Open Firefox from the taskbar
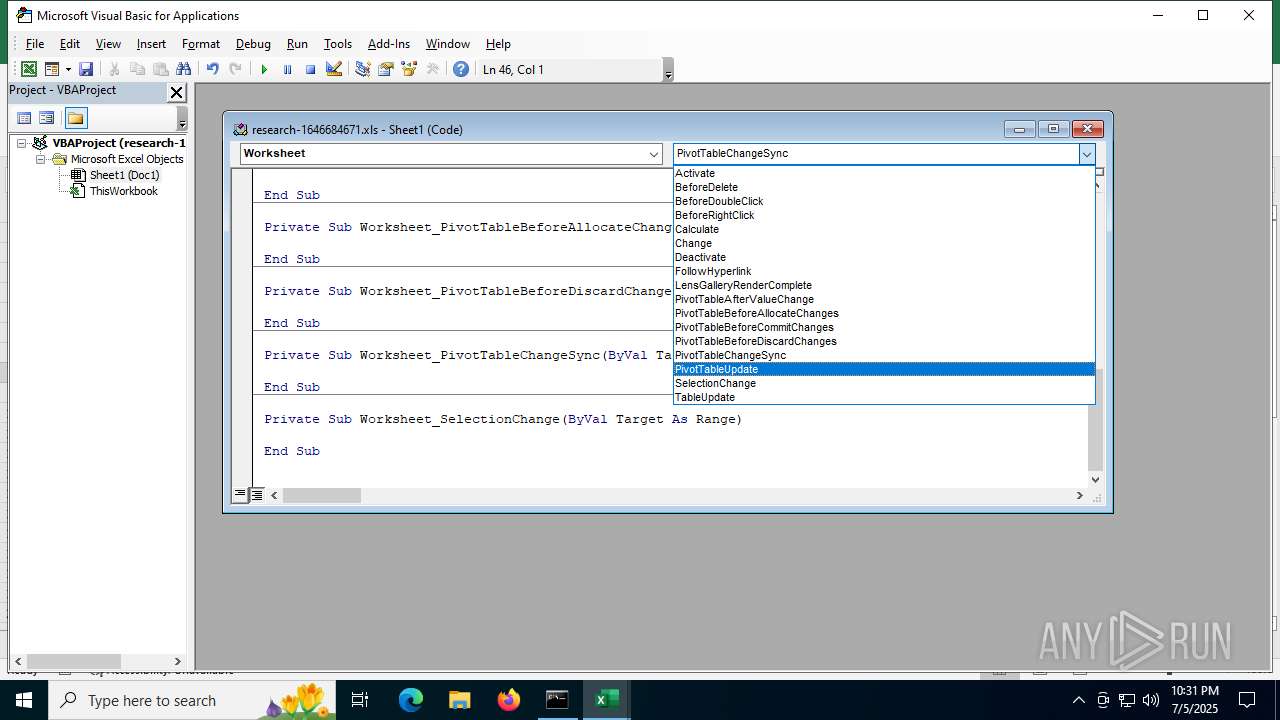The image size is (1280, 720). pyautogui.click(x=509, y=700)
